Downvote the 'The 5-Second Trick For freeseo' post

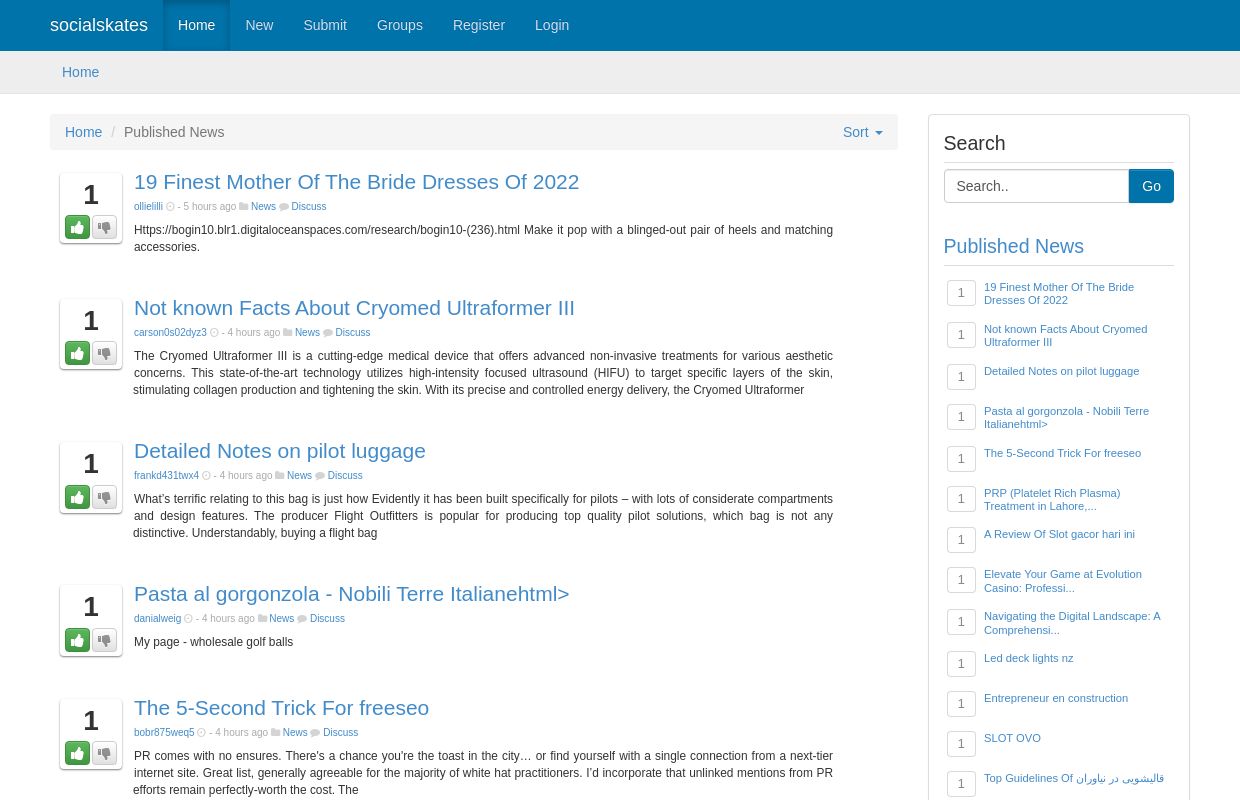[104, 753]
